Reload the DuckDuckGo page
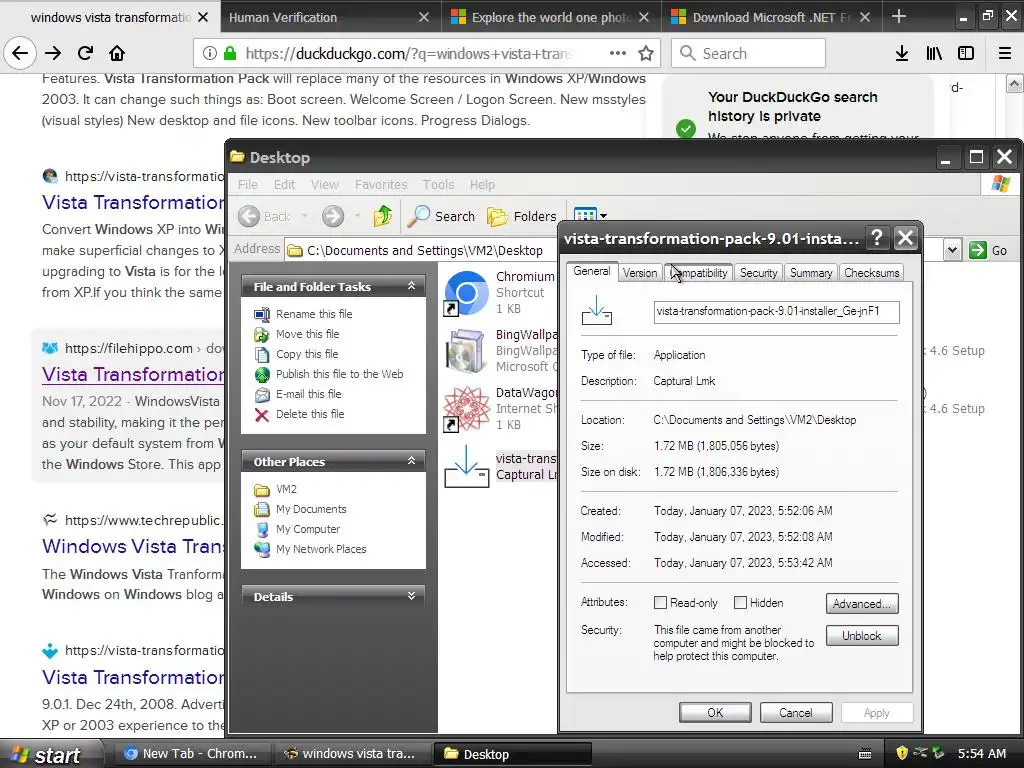The image size is (1024, 768). point(86,54)
